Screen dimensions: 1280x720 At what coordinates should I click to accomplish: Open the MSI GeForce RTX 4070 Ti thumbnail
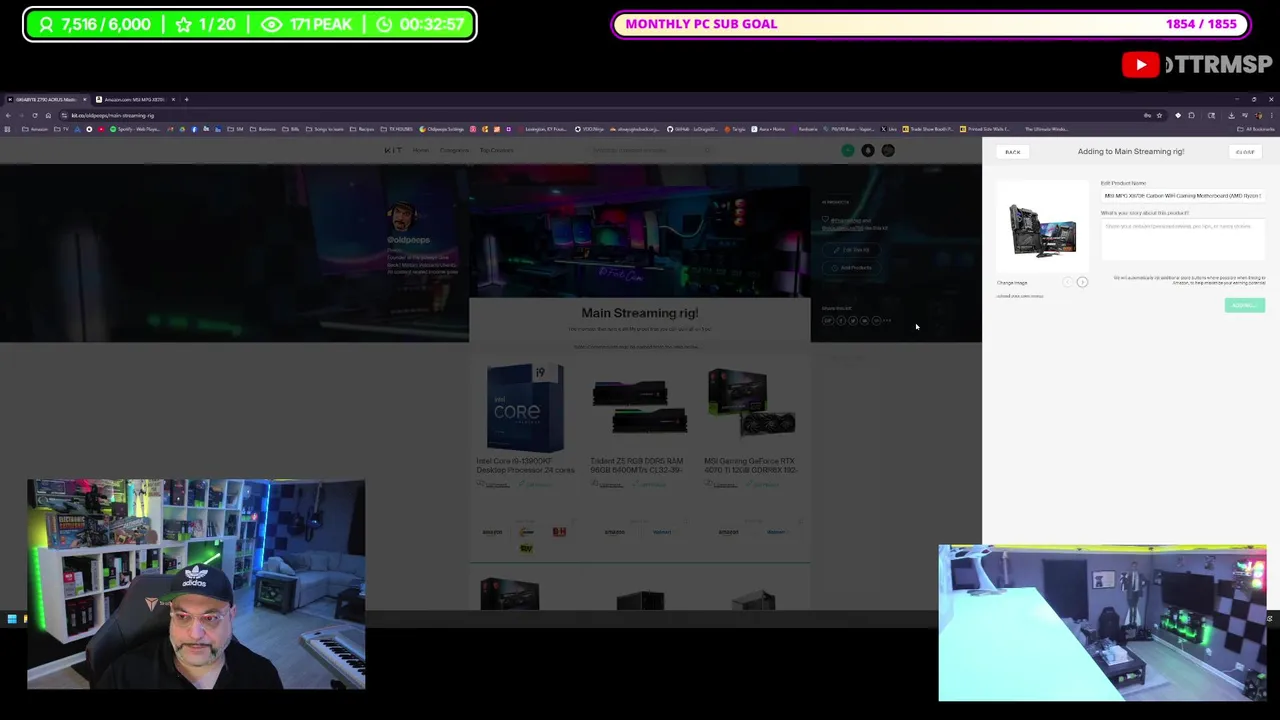(x=752, y=403)
